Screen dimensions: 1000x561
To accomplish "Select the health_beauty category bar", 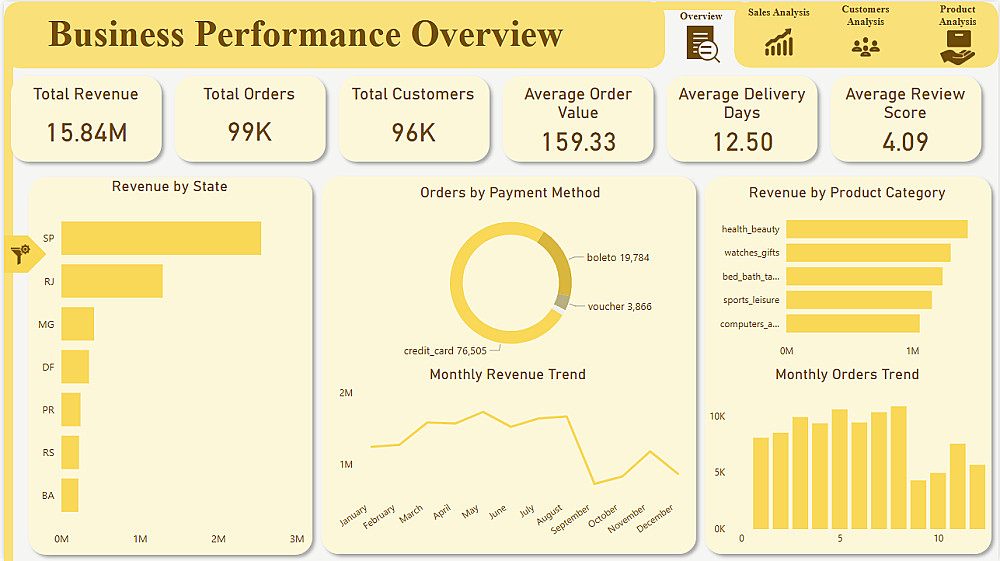I will click(x=877, y=229).
